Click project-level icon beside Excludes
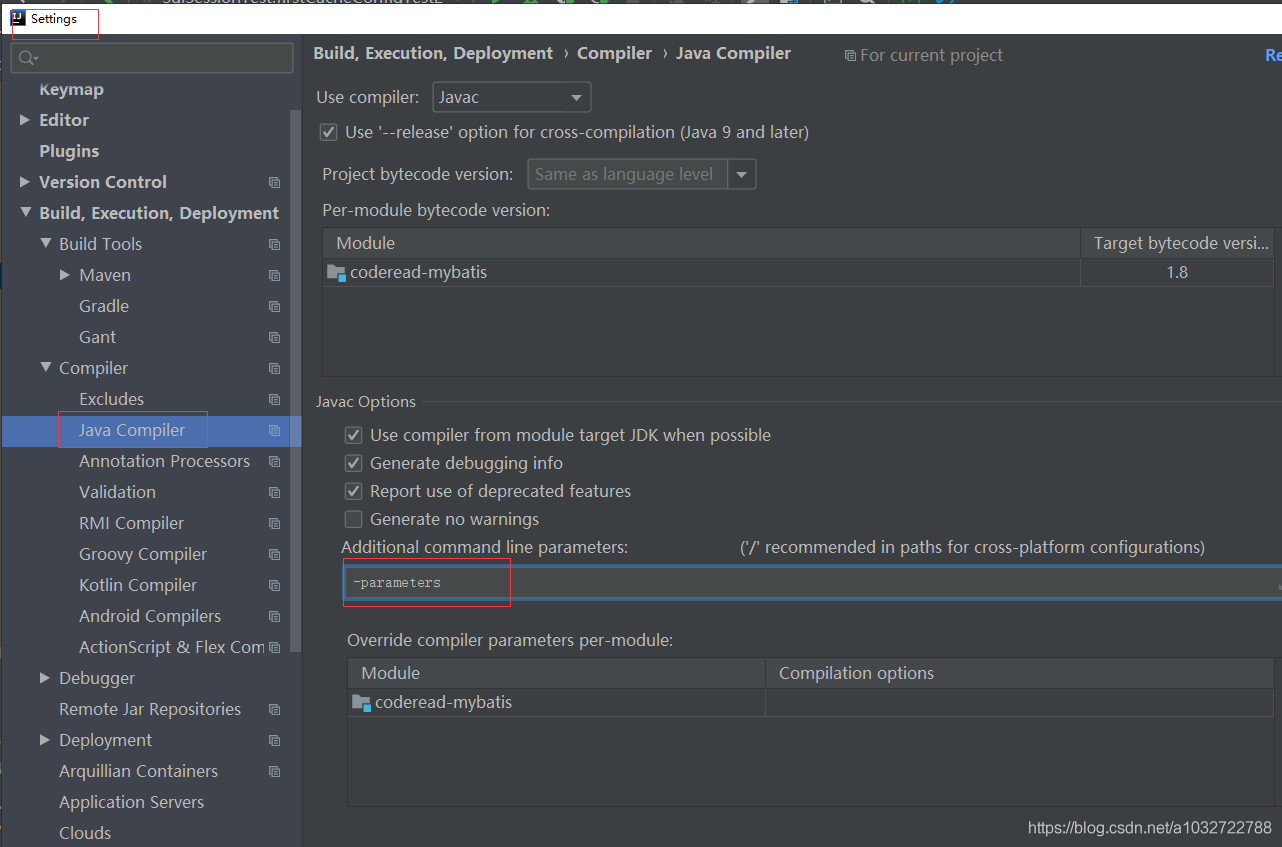The image size is (1282, 847). coord(274,399)
